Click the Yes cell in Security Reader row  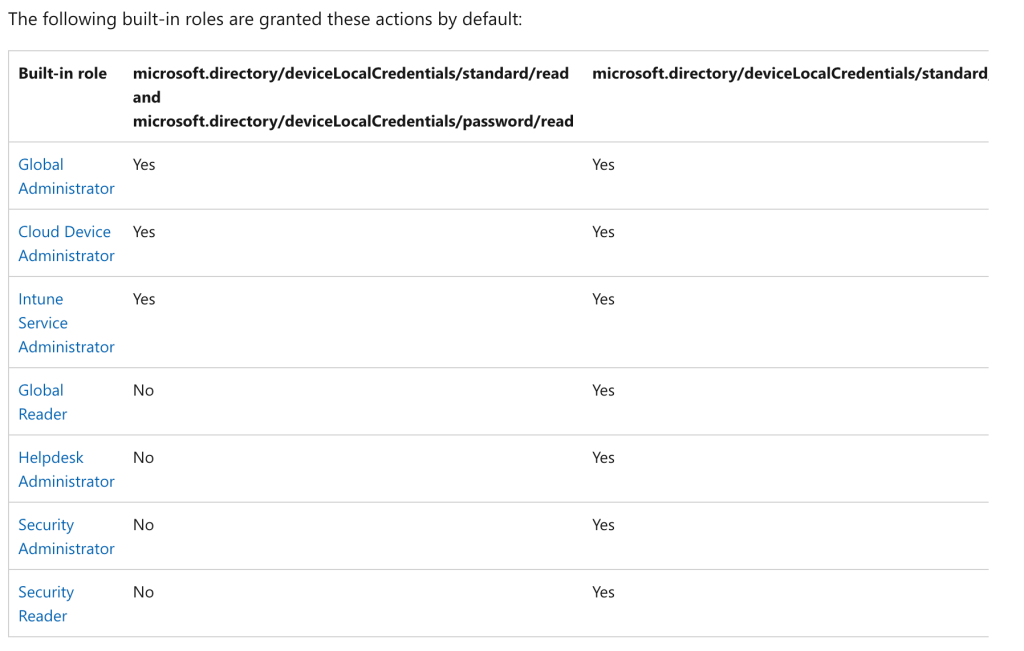(603, 592)
